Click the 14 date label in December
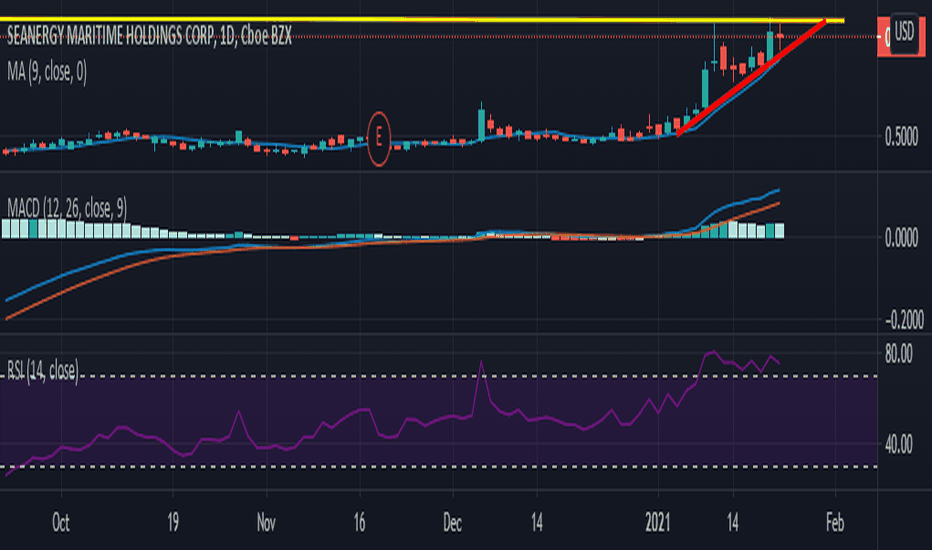The image size is (932, 550). (537, 523)
